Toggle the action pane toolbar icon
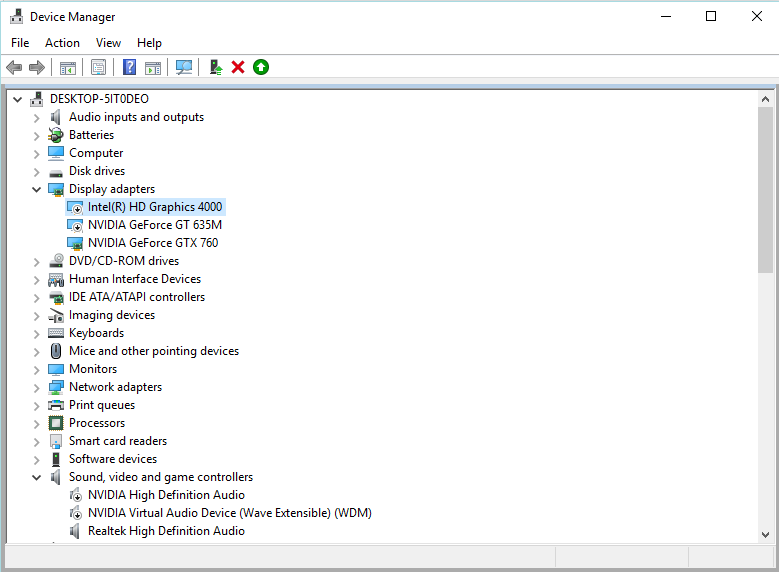This screenshot has width=779, height=572. (153, 67)
